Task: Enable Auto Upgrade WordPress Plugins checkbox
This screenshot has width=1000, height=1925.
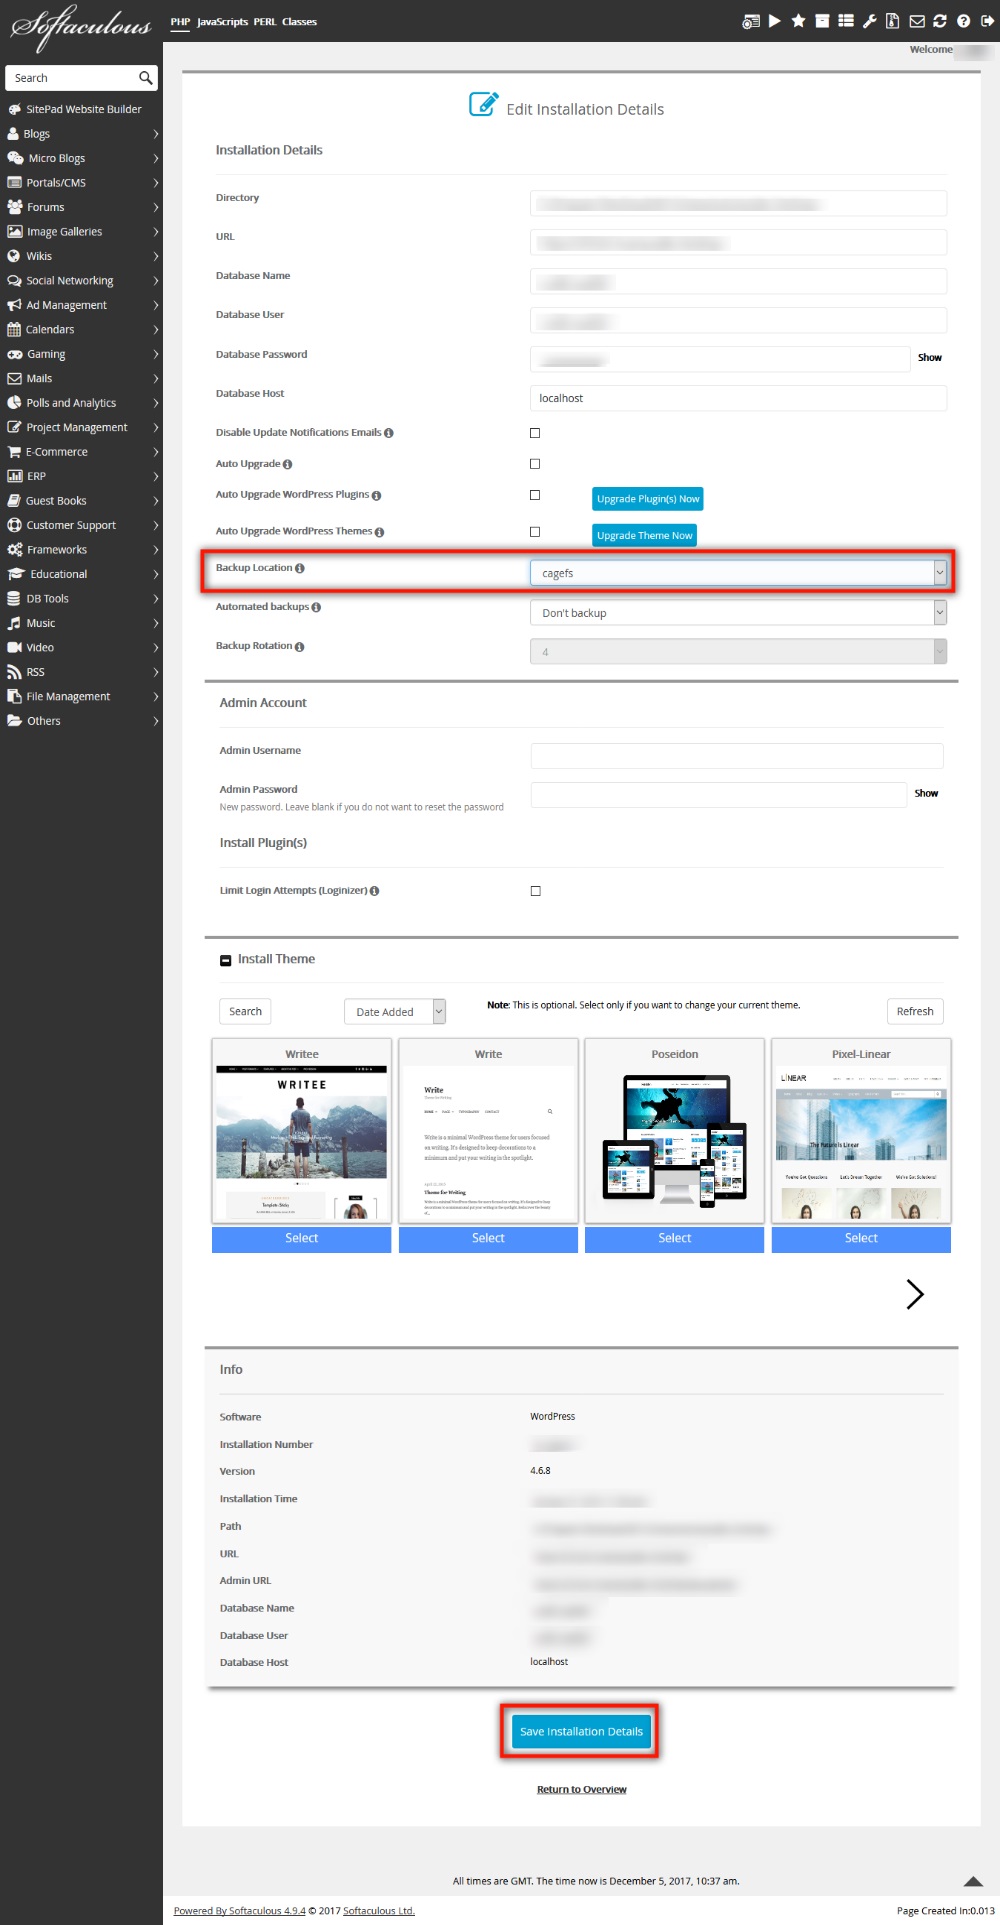Action: 535,495
